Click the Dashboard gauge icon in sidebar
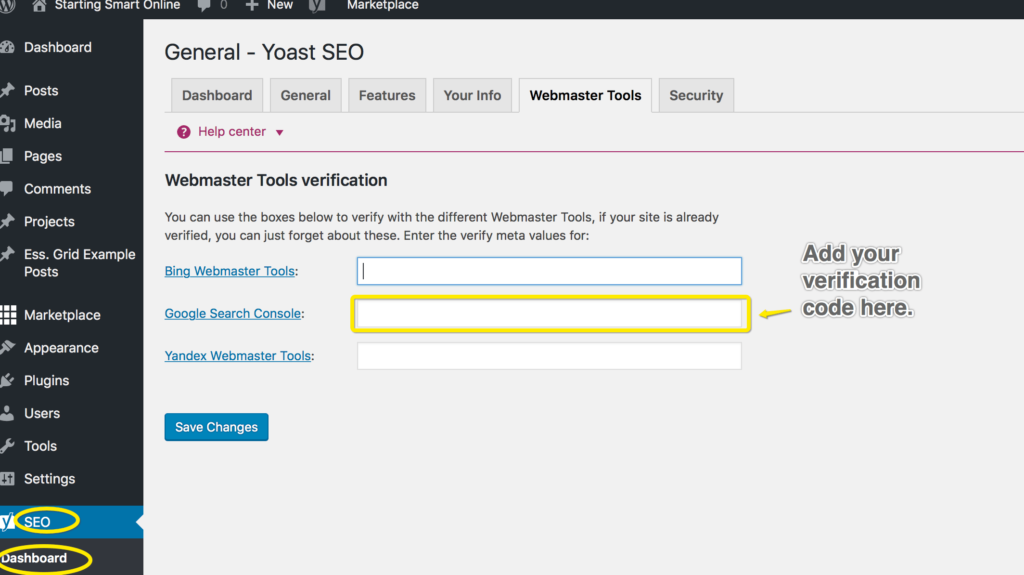 (7, 47)
